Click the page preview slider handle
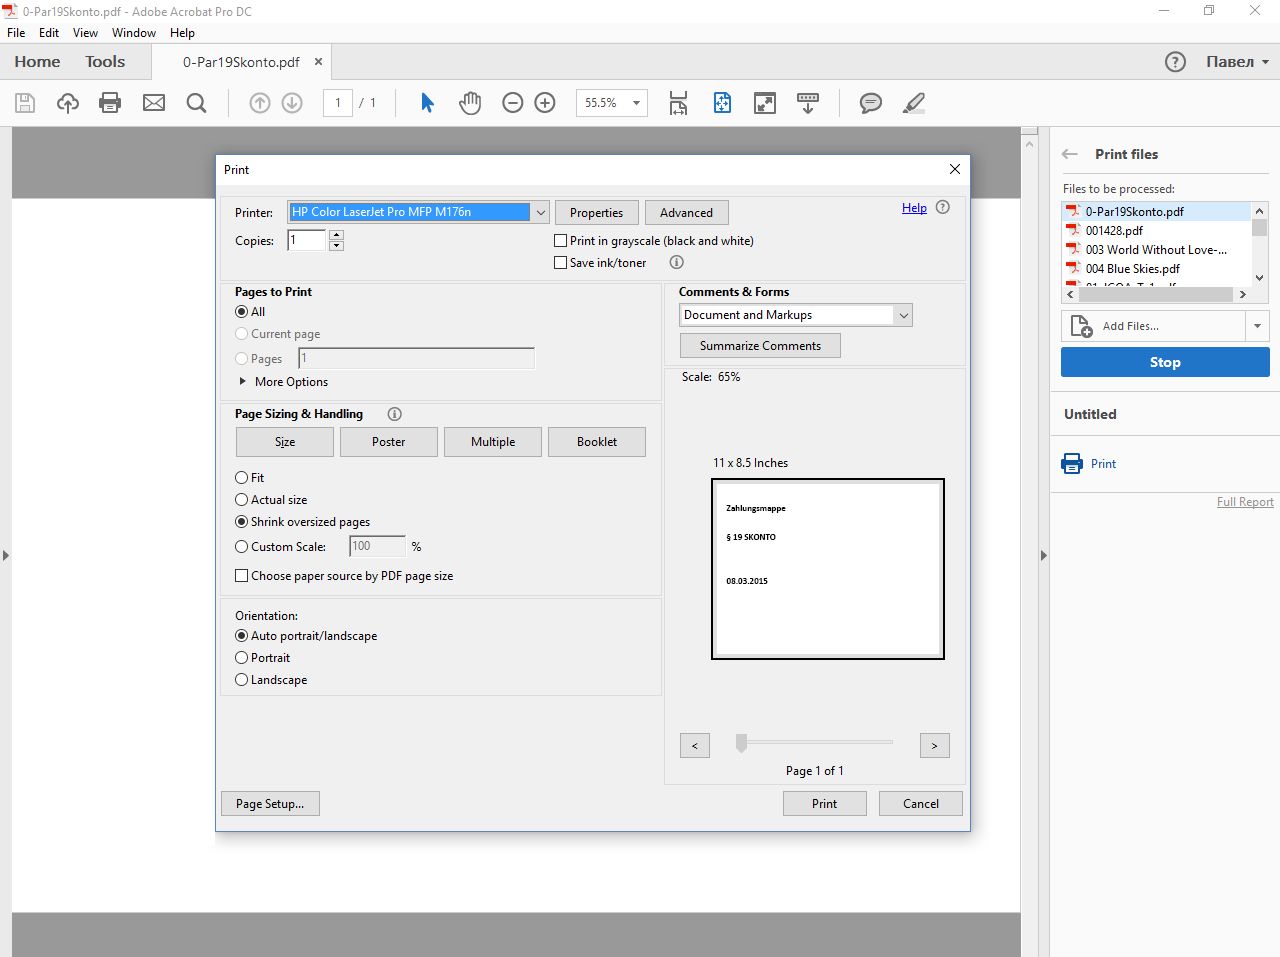 (741, 743)
